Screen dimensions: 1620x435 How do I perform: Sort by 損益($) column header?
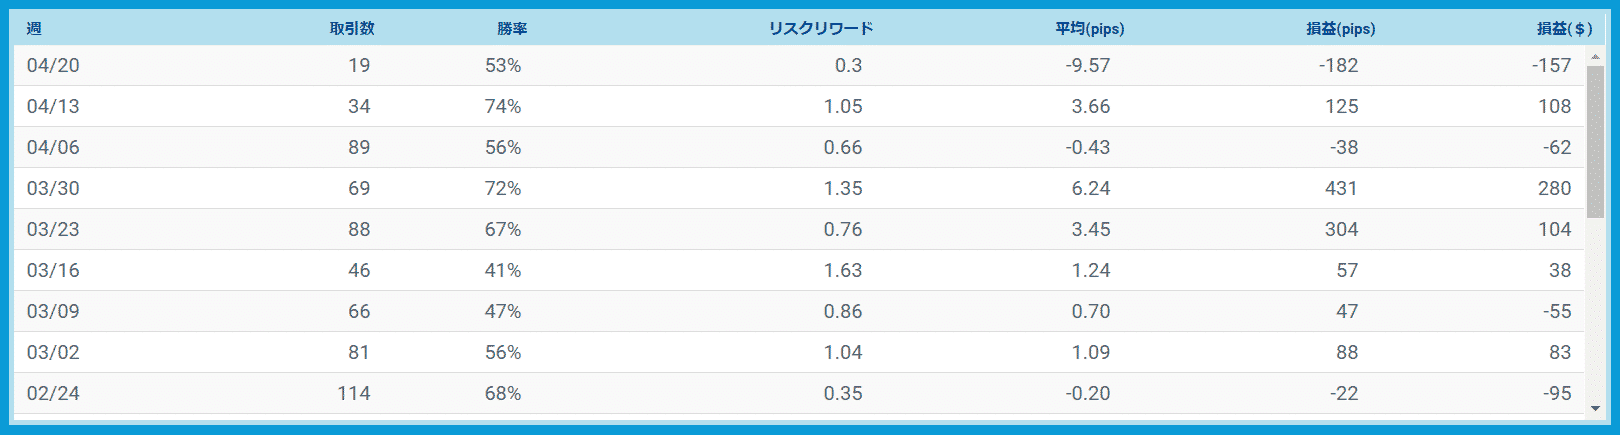tap(1564, 29)
